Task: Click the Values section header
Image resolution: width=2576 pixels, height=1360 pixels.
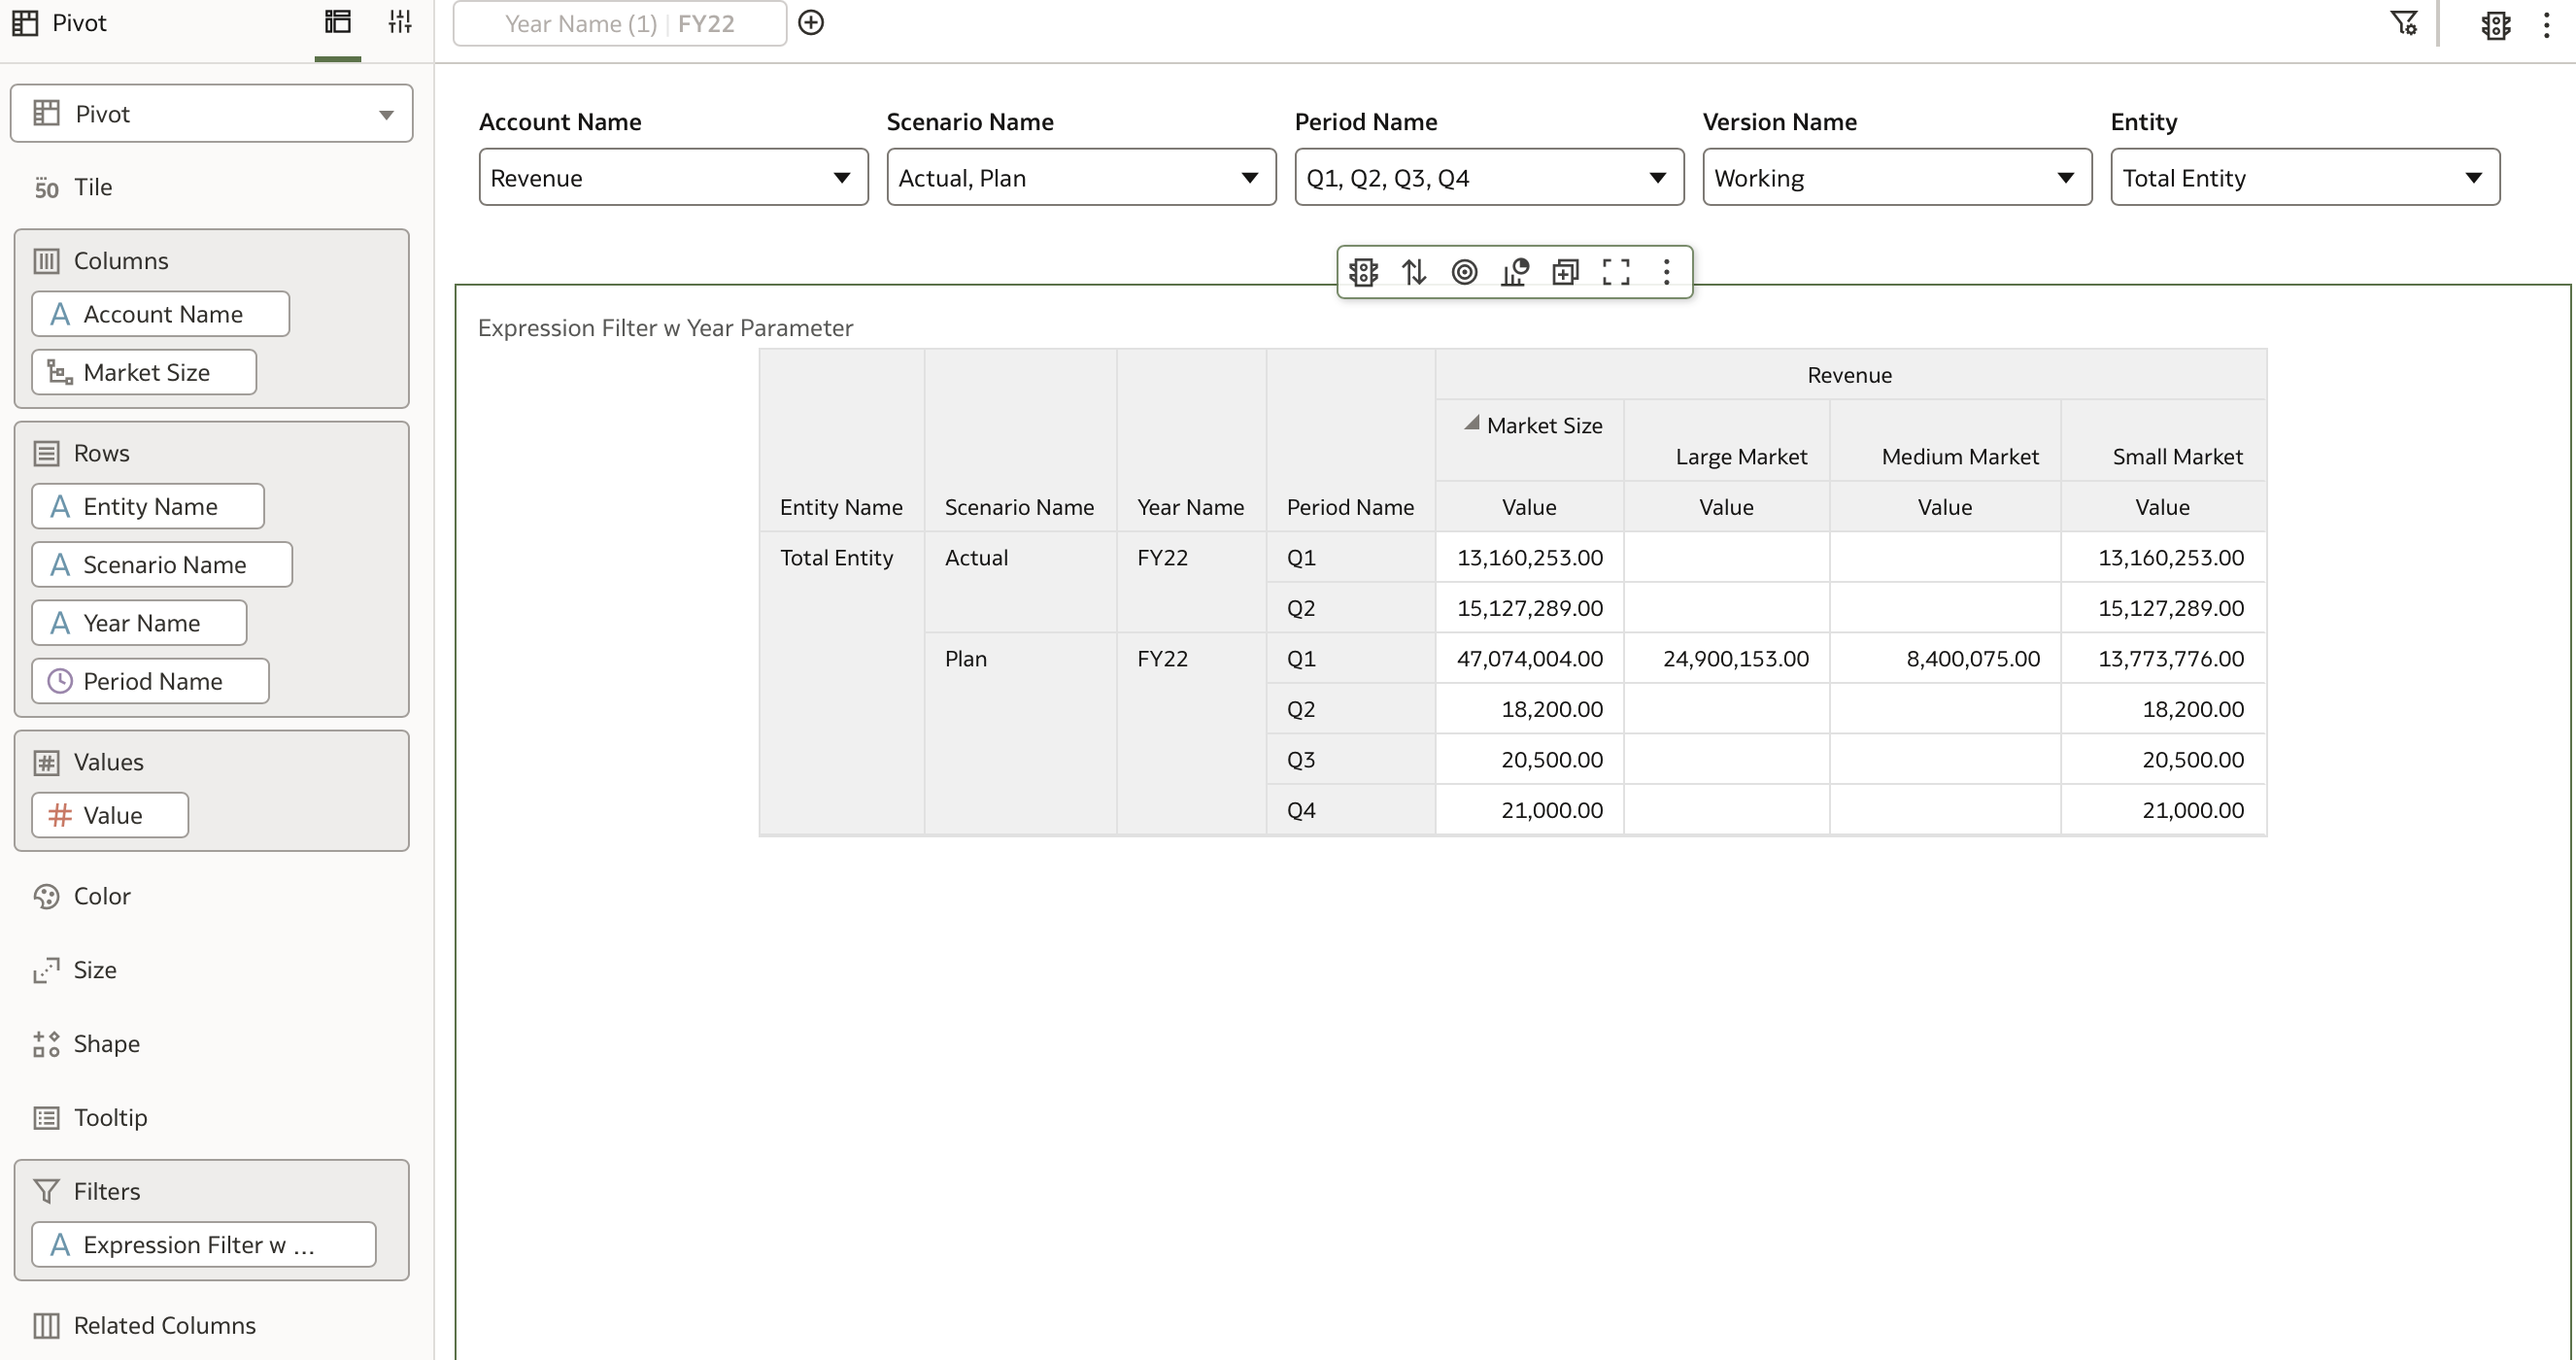Action: click(x=108, y=762)
